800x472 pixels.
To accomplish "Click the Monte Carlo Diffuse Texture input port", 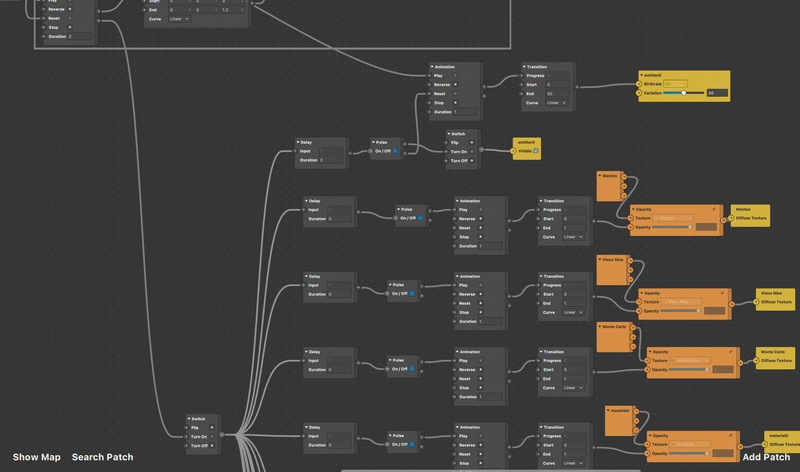I will 757,360.
